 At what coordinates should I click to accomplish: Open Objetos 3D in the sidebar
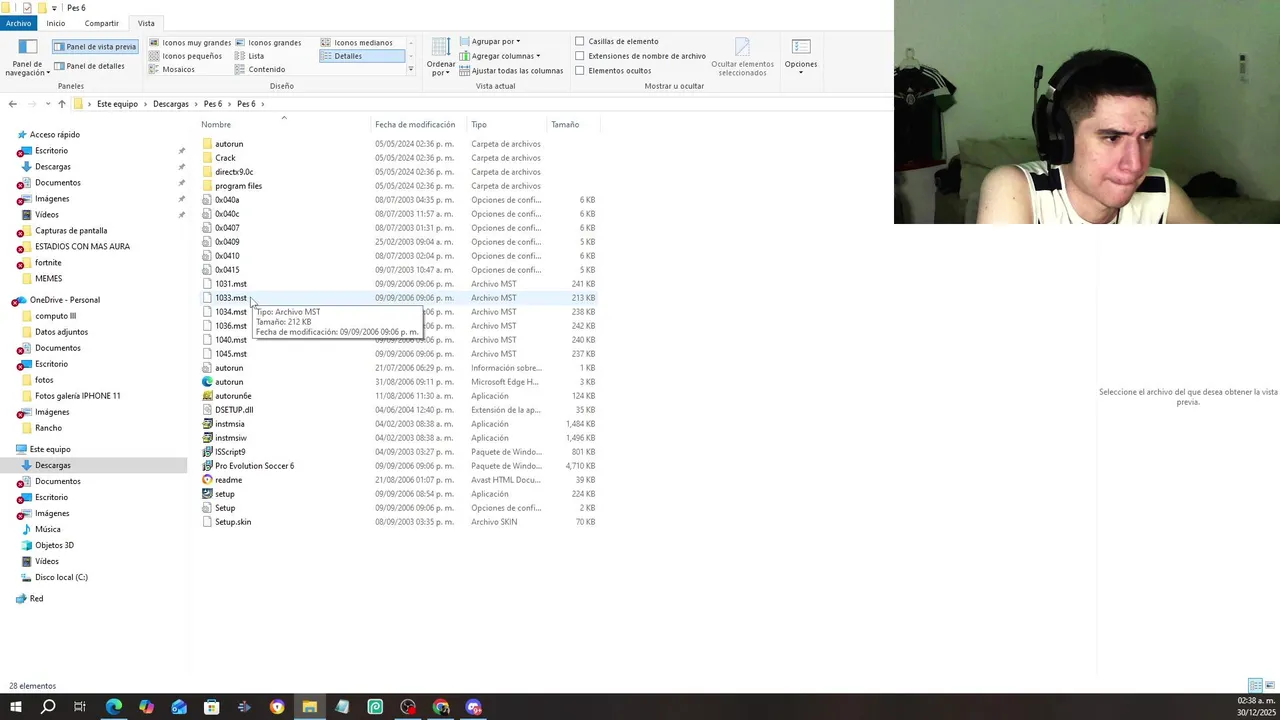tap(54, 545)
